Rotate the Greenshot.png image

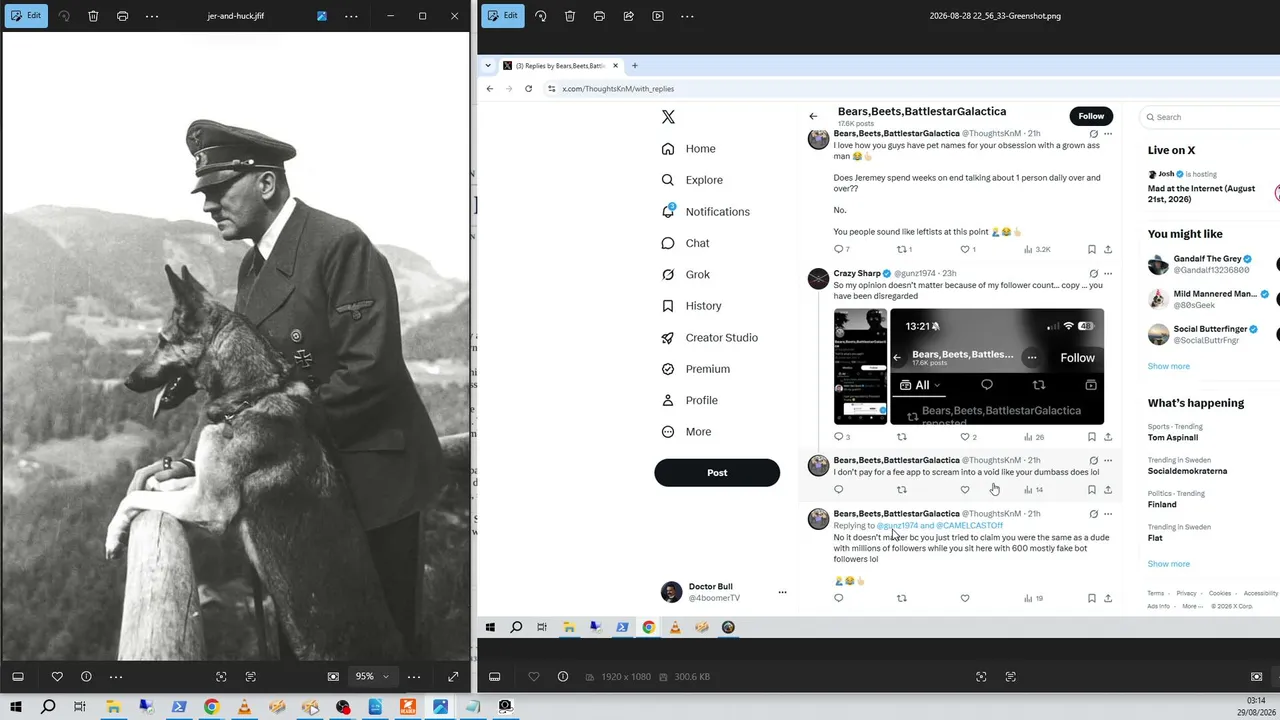(540, 16)
